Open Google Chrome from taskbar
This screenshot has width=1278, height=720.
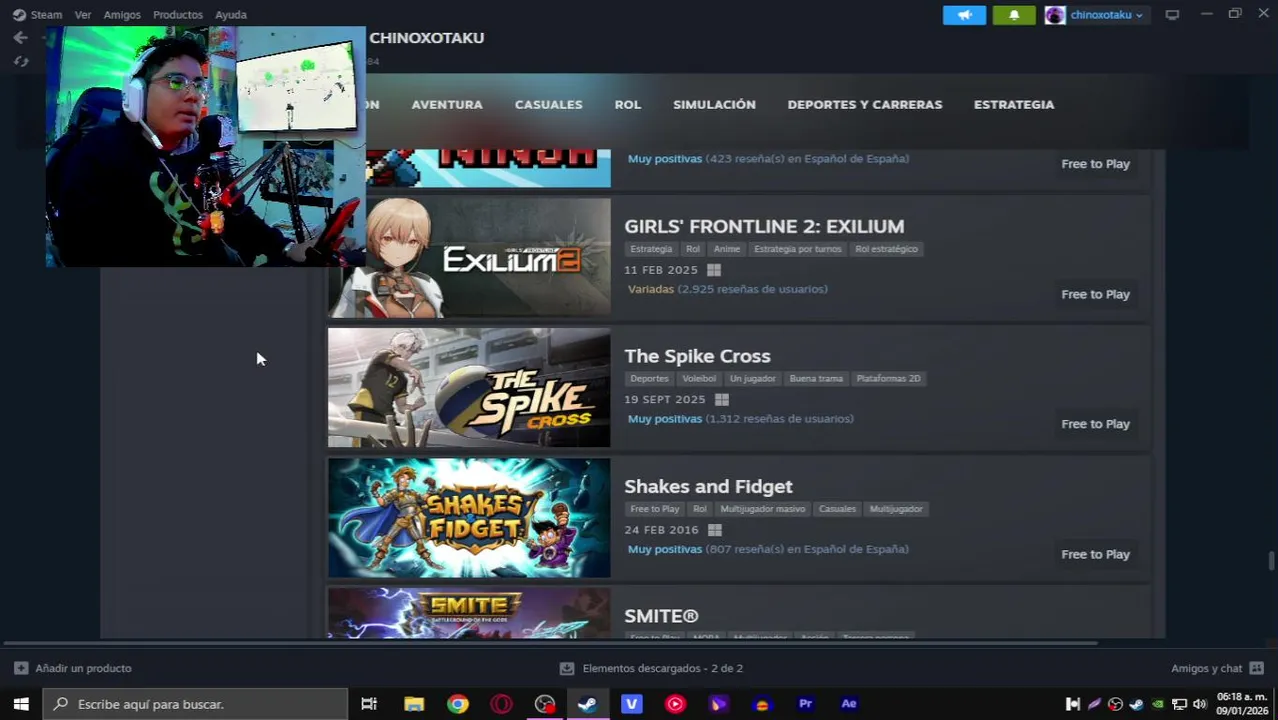(x=457, y=704)
